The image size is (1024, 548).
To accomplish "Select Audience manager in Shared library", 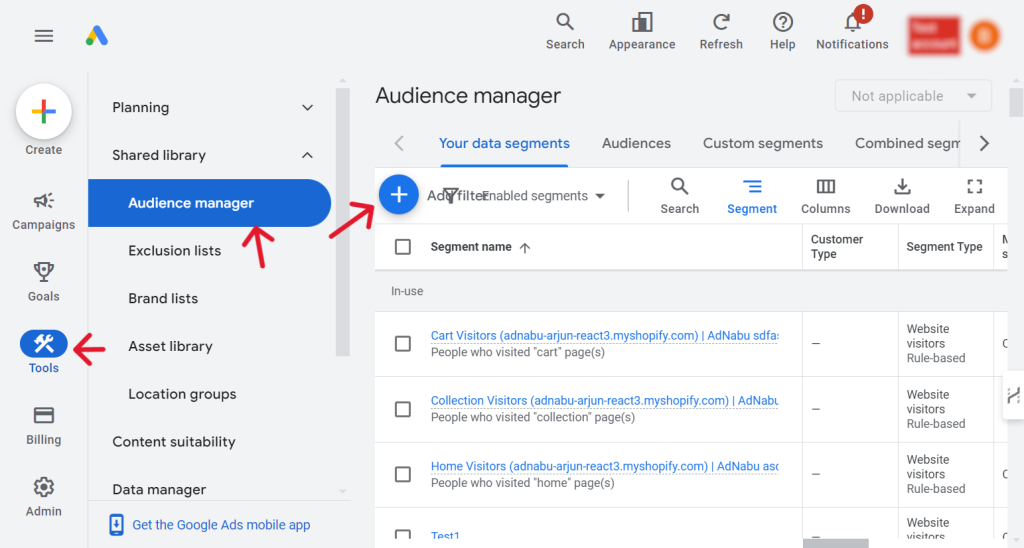I will pyautogui.click(x=209, y=203).
